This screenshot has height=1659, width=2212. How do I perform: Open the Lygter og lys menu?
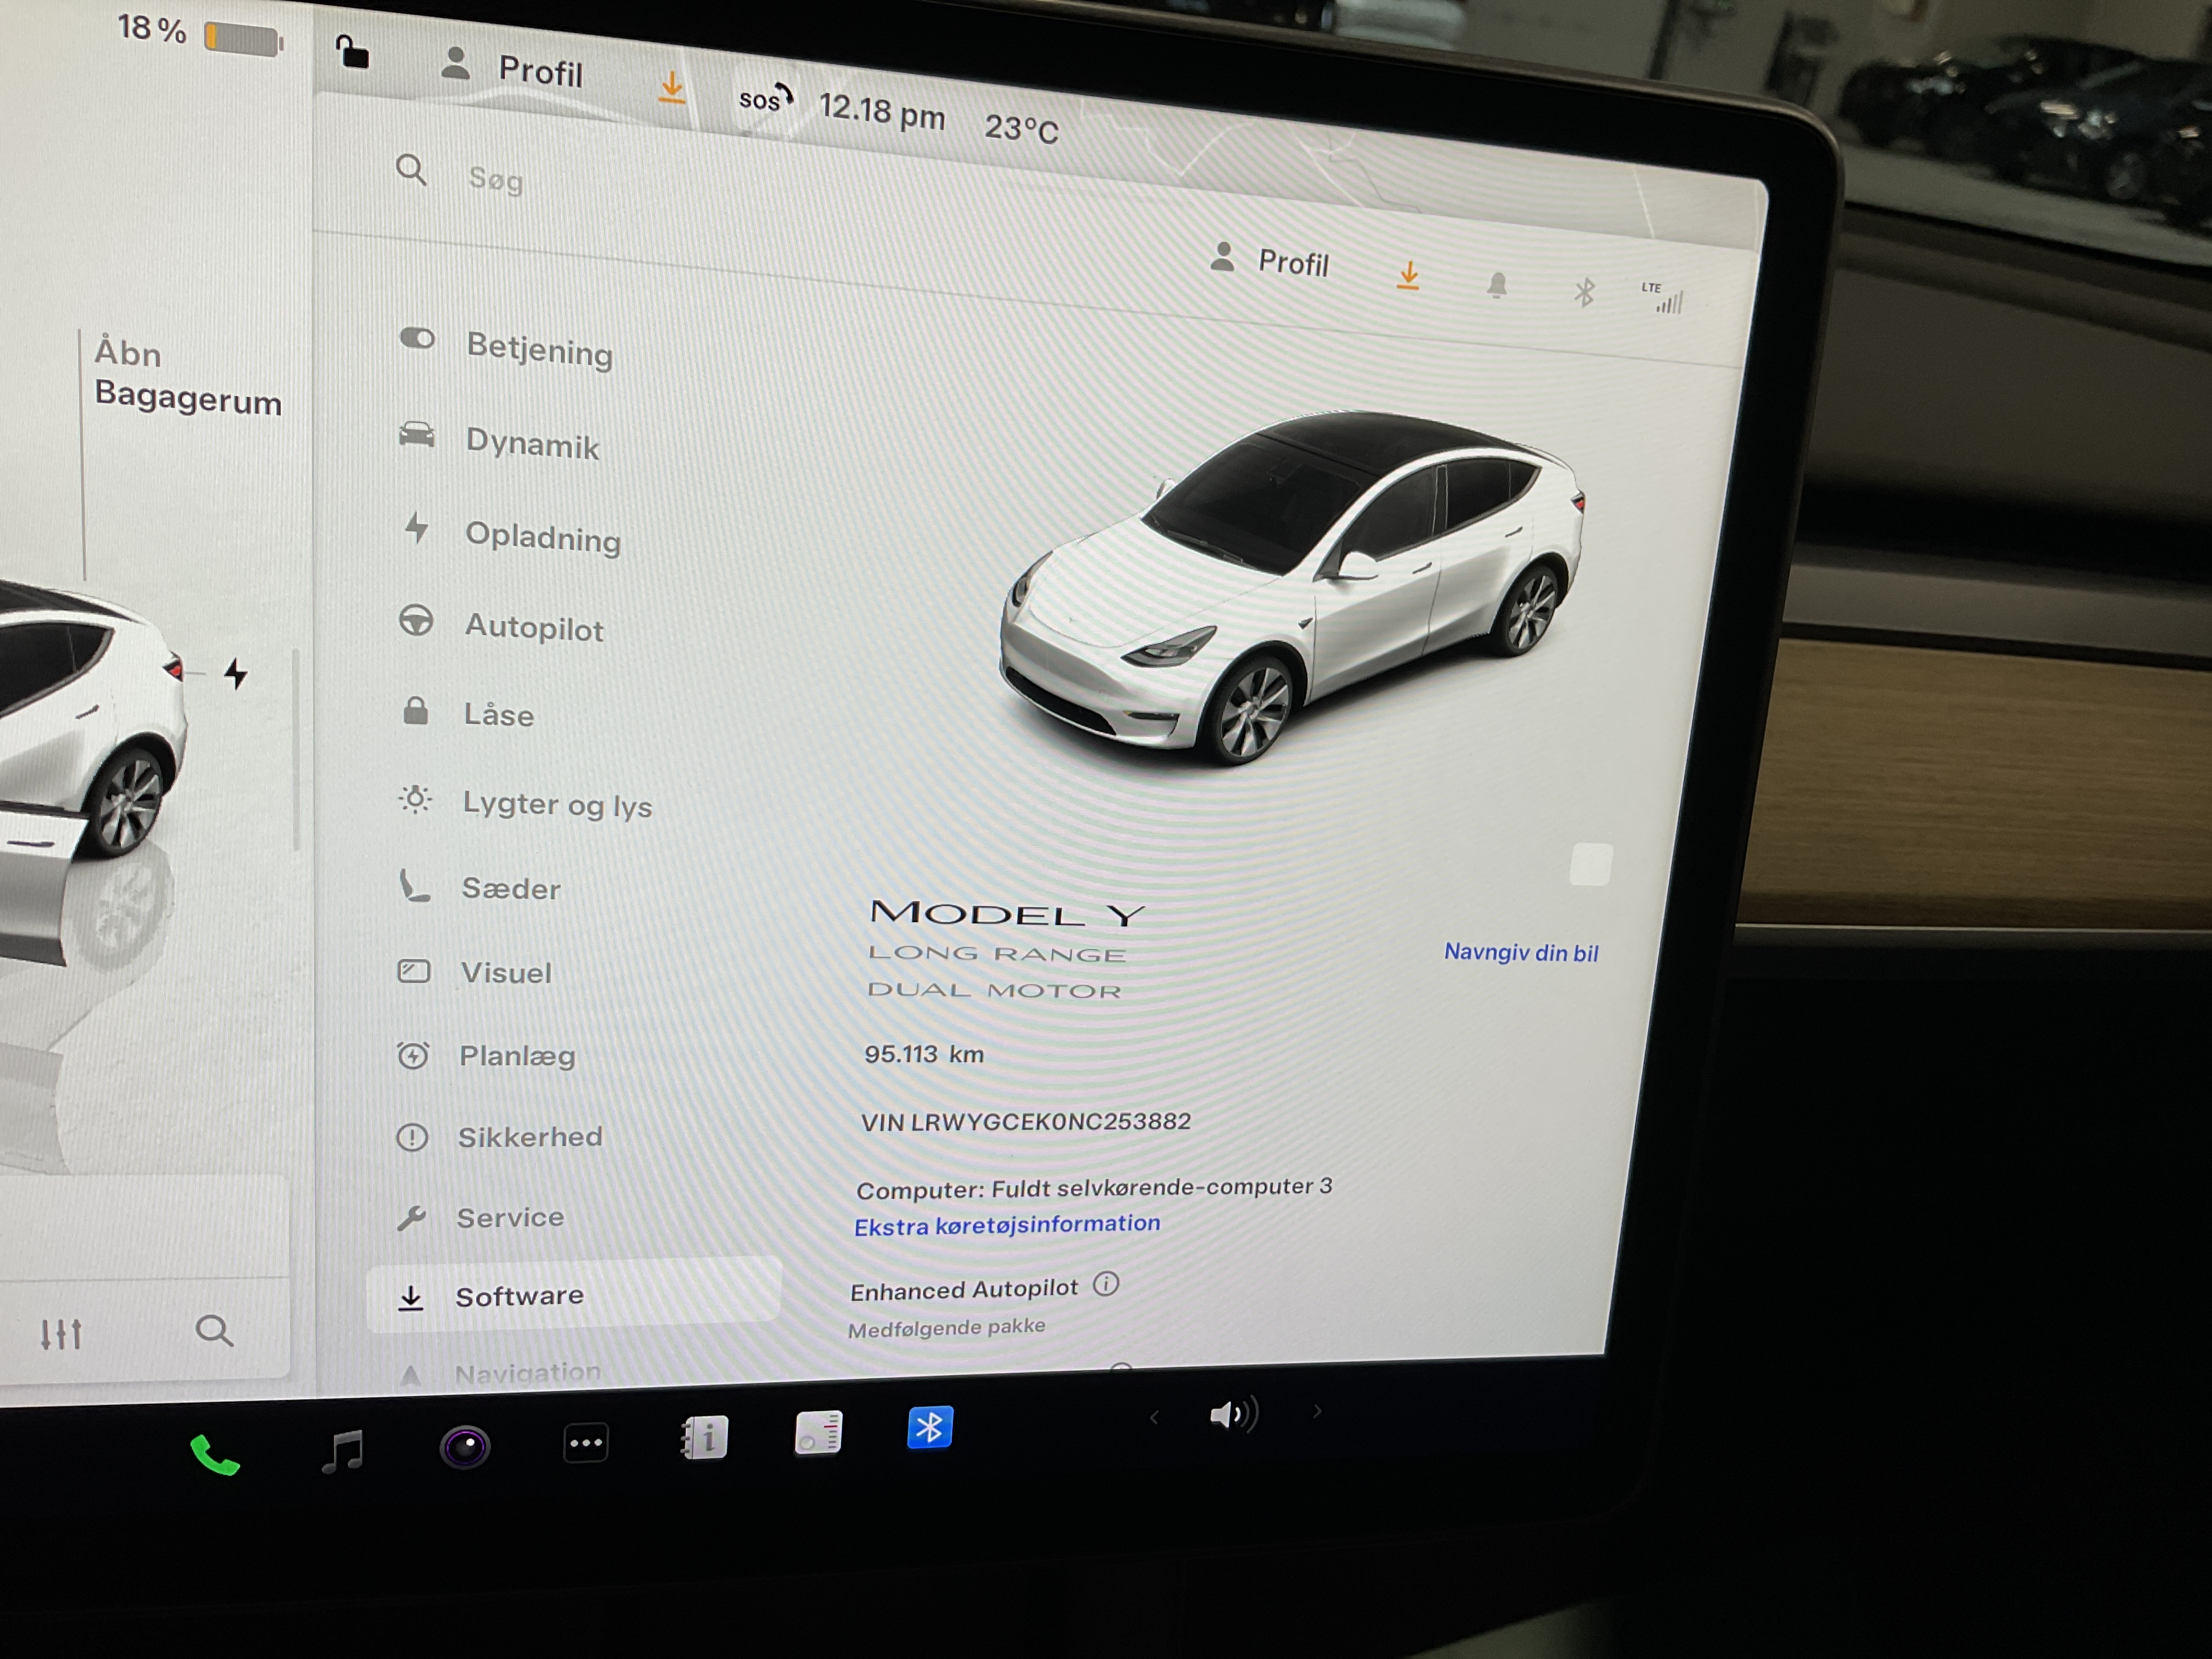point(525,803)
